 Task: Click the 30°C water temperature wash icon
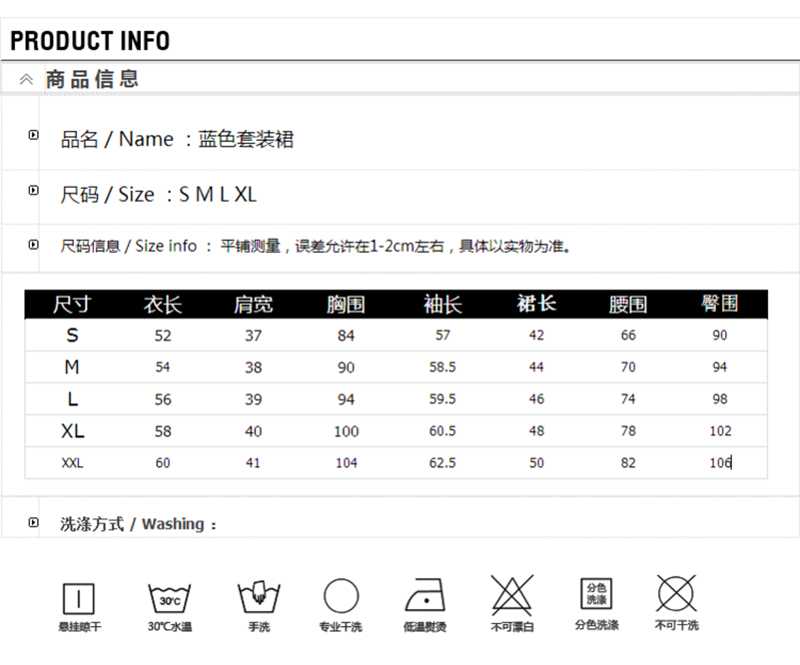click(169, 598)
